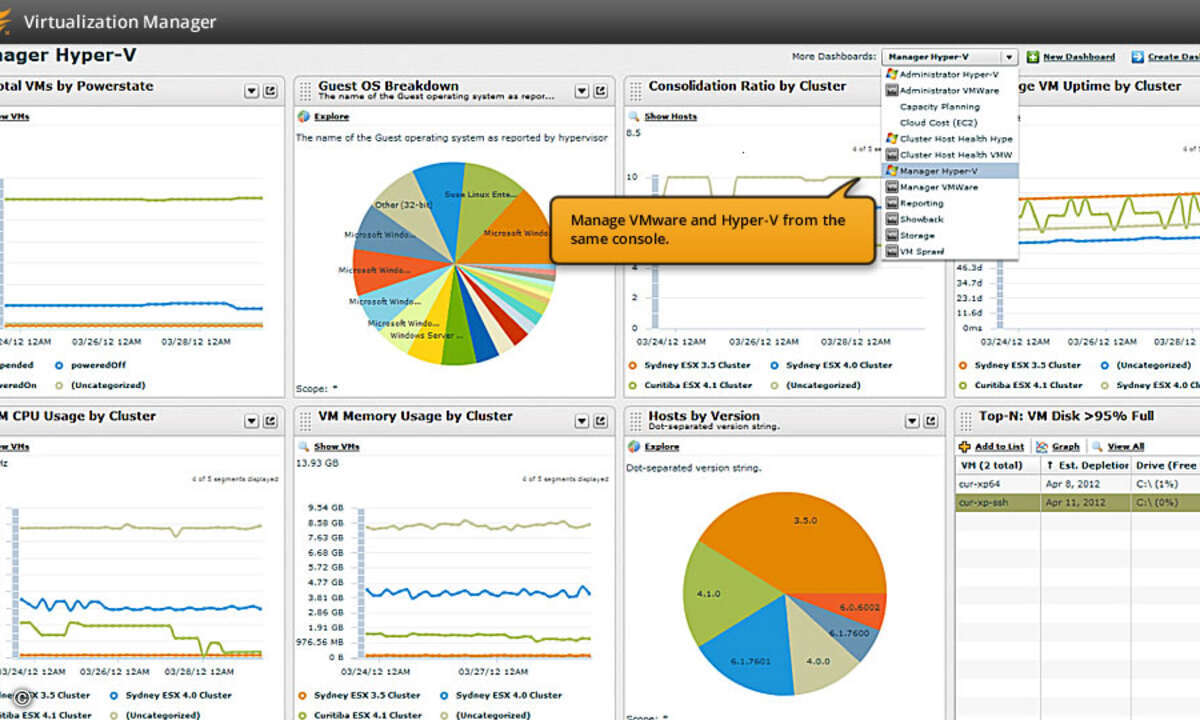Viewport: 1200px width, 720px height.
Task: Grab the Guest OS Breakdown drag handle grip
Action: point(305,91)
